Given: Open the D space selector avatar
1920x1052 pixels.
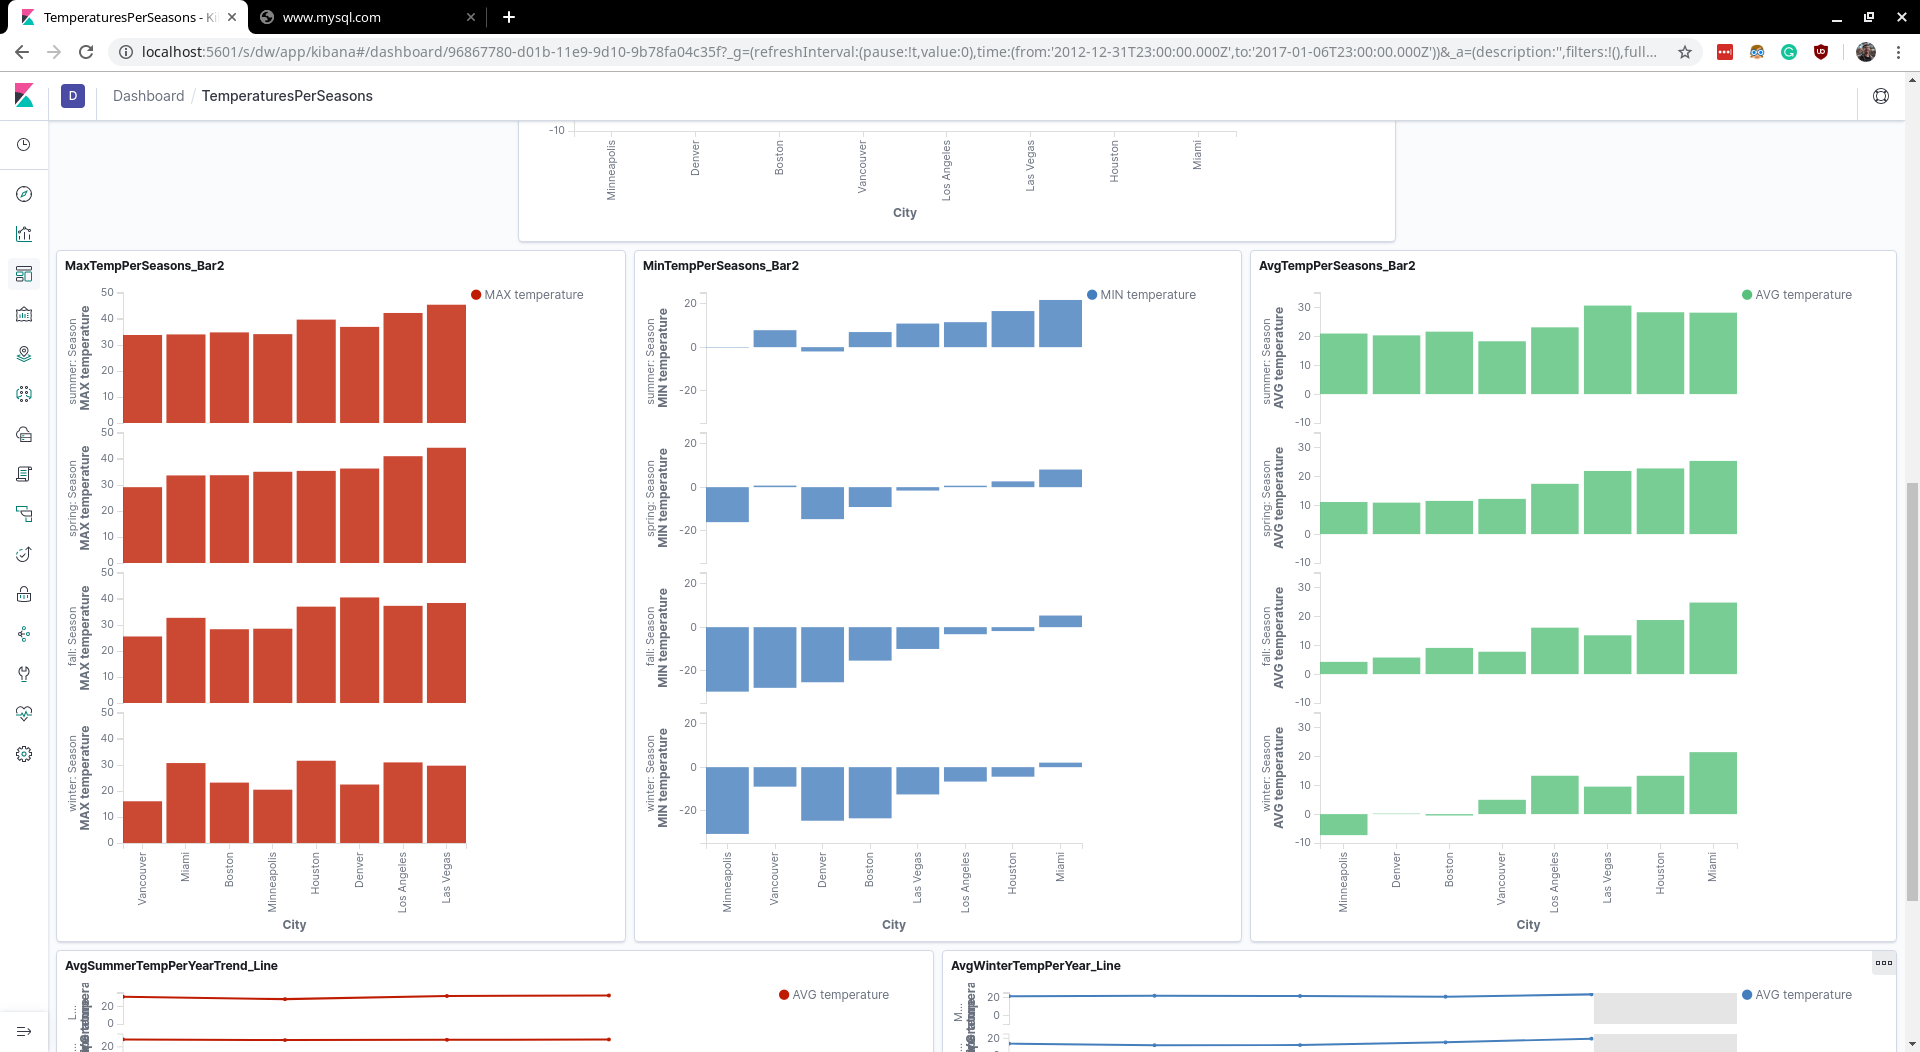Looking at the screenshot, I should tap(73, 96).
